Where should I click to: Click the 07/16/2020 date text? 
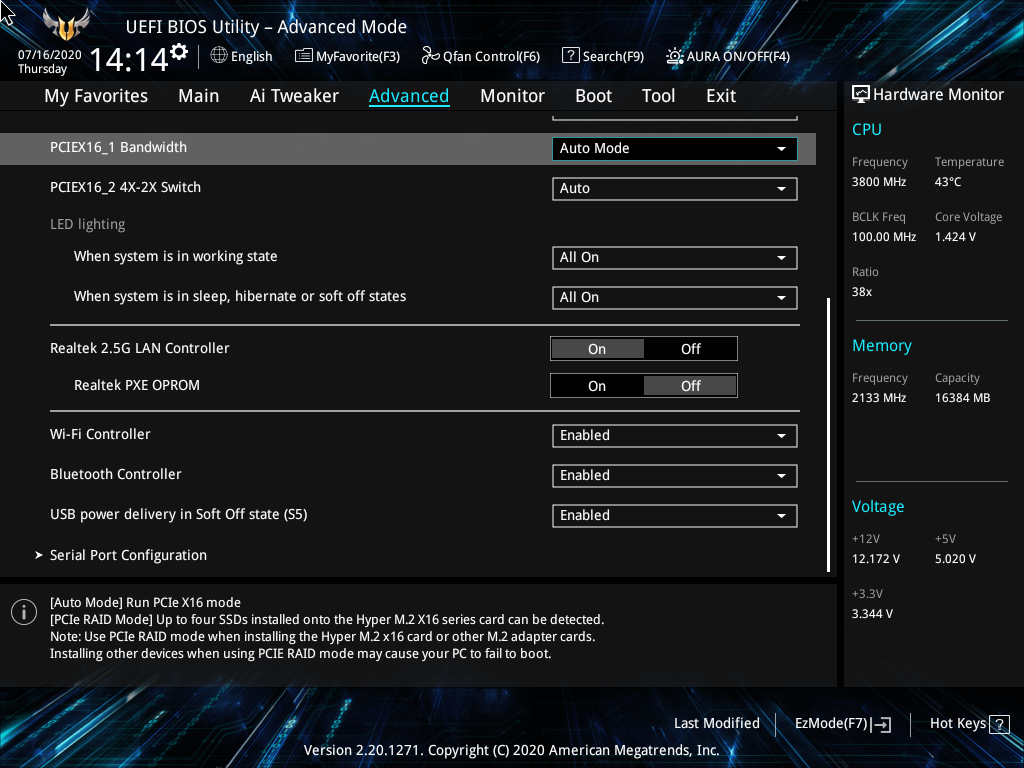tap(50, 55)
